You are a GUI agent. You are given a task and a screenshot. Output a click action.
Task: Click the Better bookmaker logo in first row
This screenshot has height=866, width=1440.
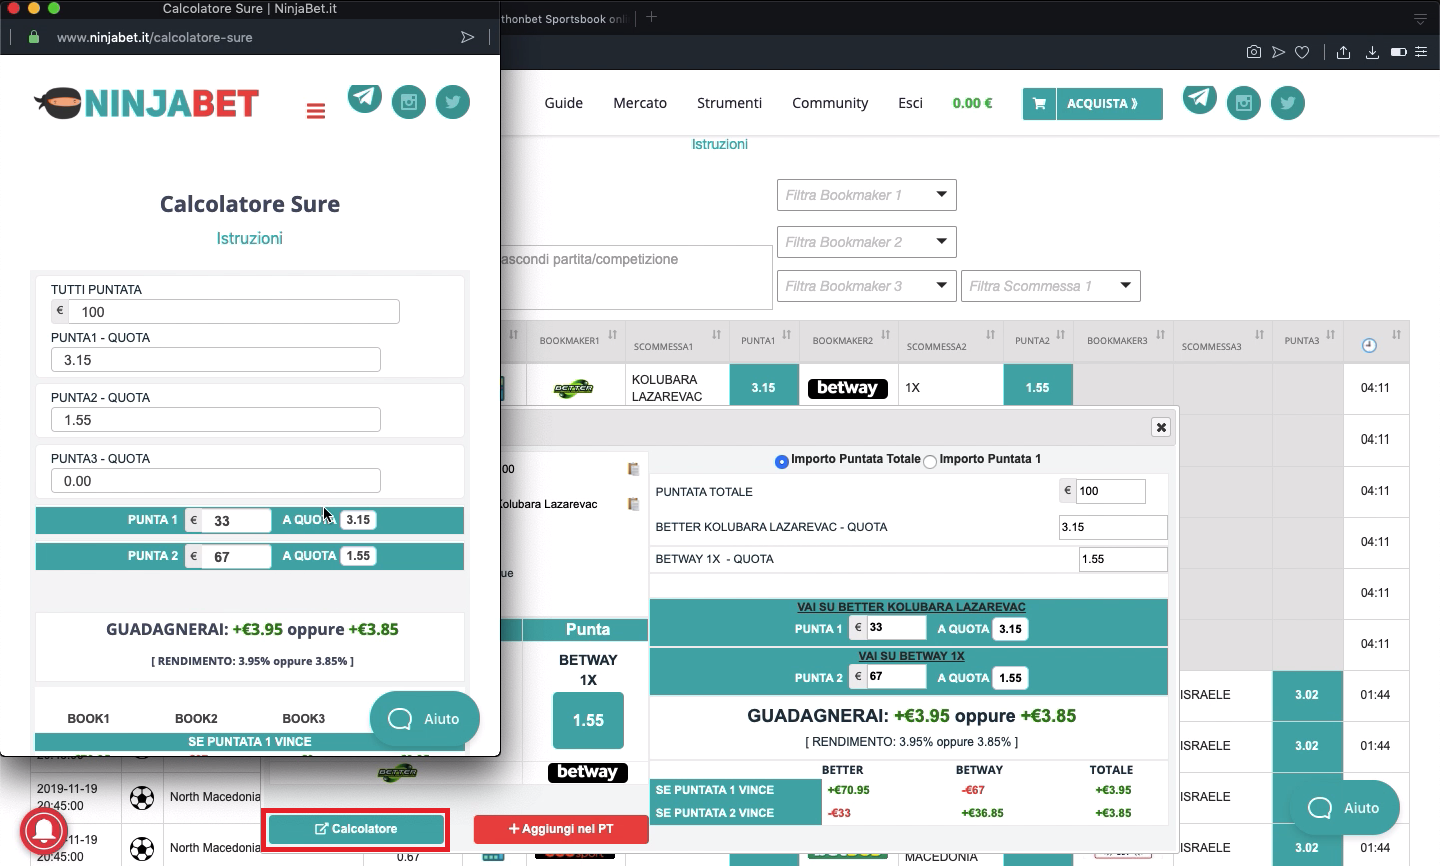[573, 388]
